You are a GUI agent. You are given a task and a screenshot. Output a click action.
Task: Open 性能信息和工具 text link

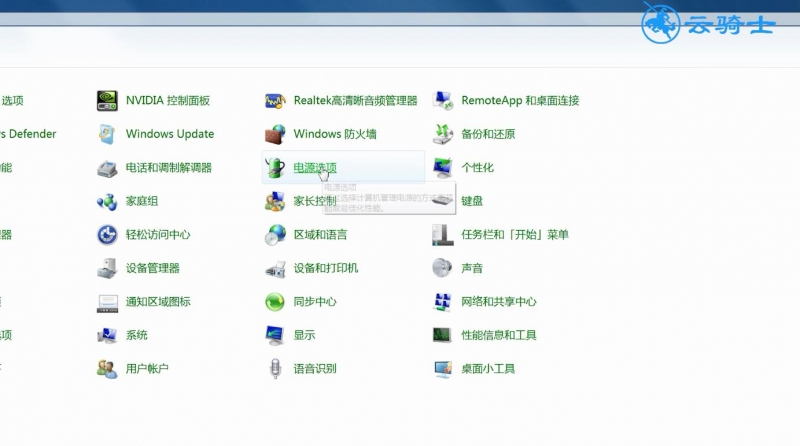(x=498, y=335)
